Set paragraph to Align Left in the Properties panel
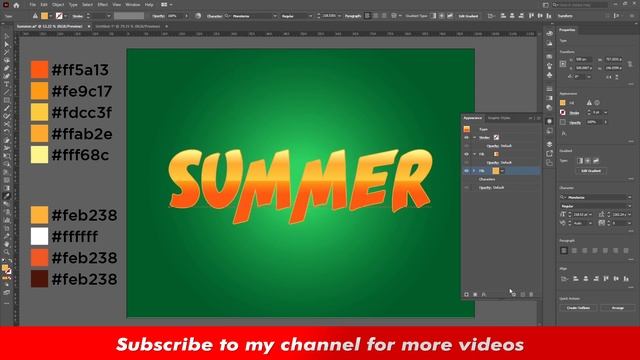Viewport: 640px width, 360px height. pos(564,250)
